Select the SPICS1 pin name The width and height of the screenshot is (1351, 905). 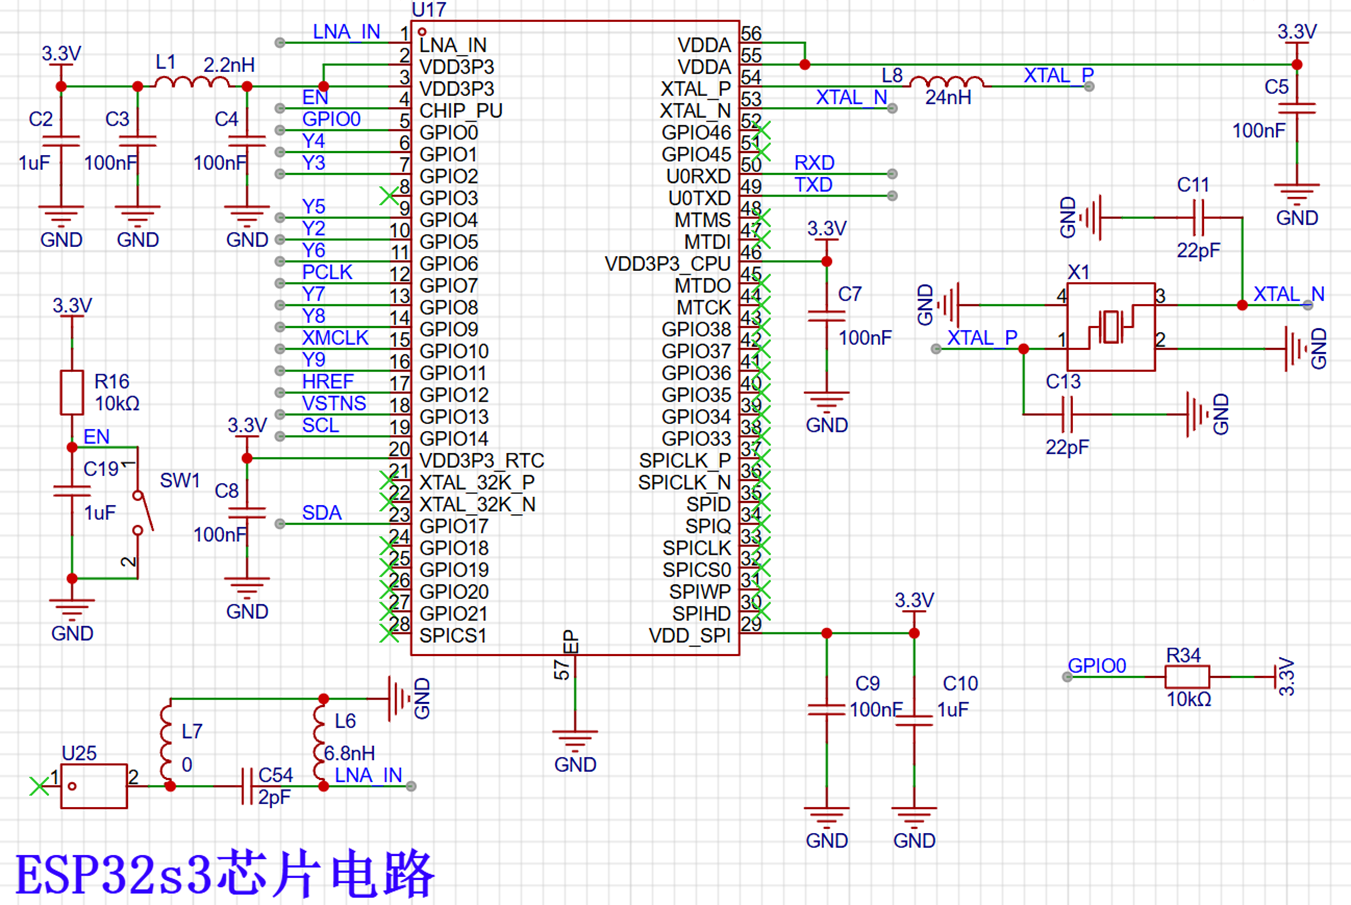(x=453, y=635)
